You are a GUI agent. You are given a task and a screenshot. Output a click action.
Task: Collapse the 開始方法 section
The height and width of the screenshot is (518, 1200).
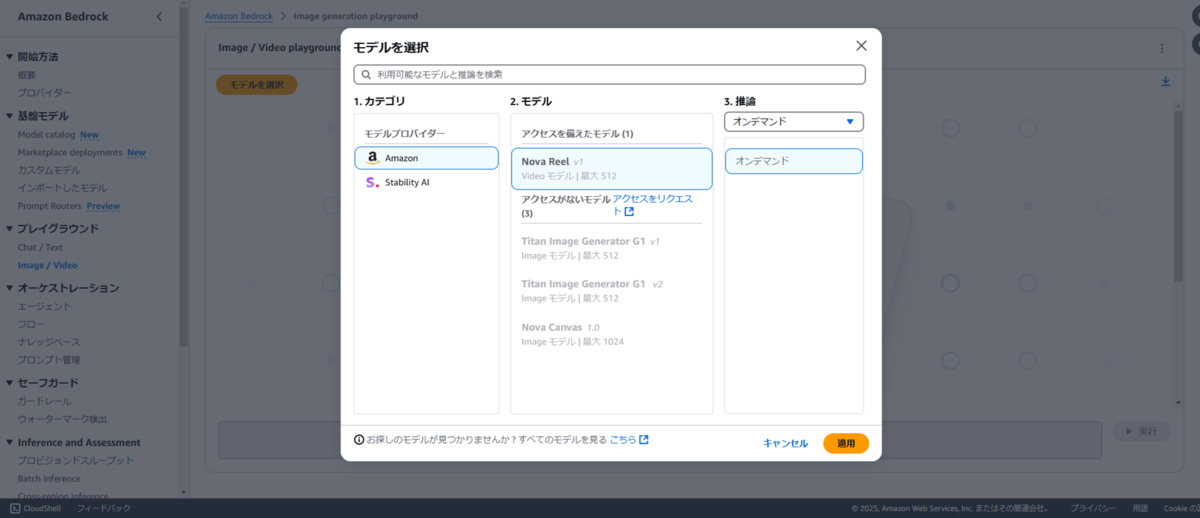coord(10,57)
